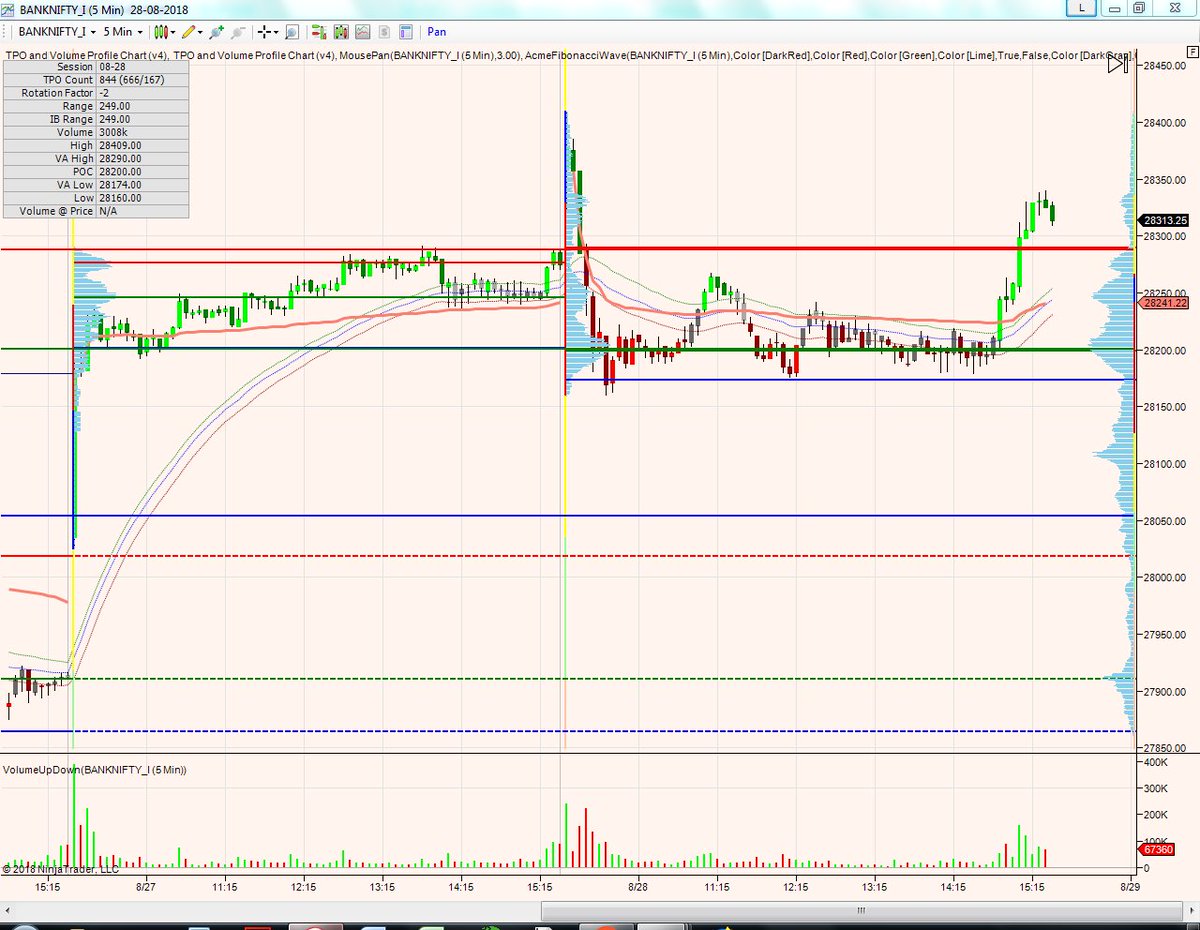Activate the zoom magnifier tool
Image resolution: width=1200 pixels, height=930 pixels.
click(x=292, y=32)
